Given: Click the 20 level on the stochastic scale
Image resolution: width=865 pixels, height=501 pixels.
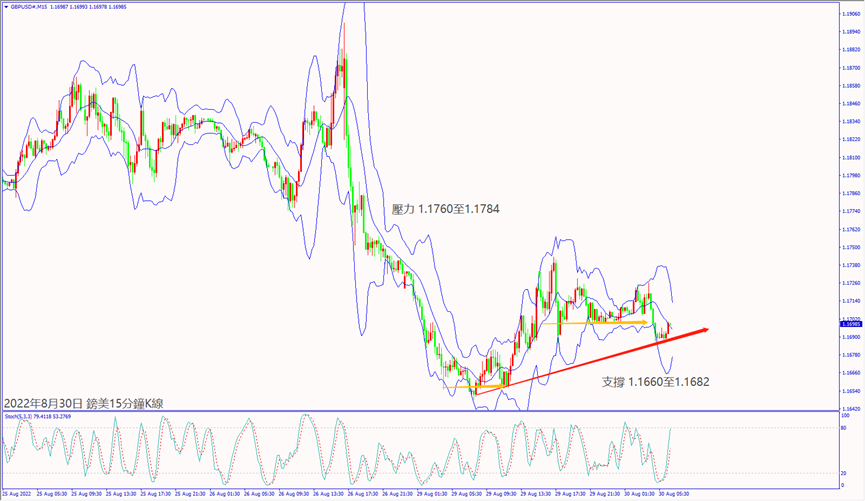Looking at the screenshot, I should 844,472.
